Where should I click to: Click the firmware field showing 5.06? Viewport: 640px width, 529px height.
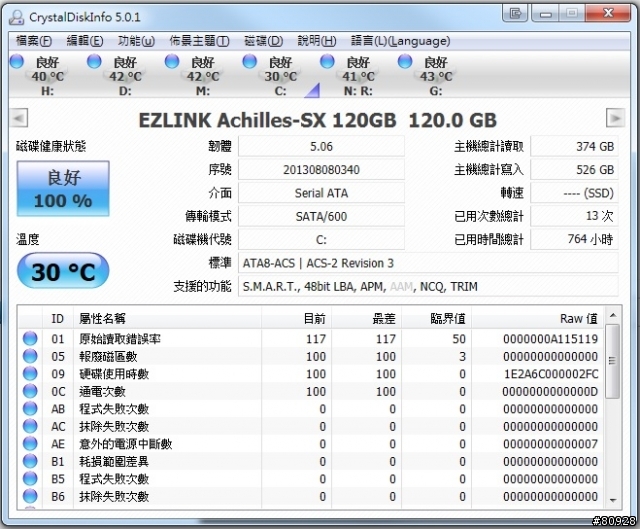(x=321, y=146)
